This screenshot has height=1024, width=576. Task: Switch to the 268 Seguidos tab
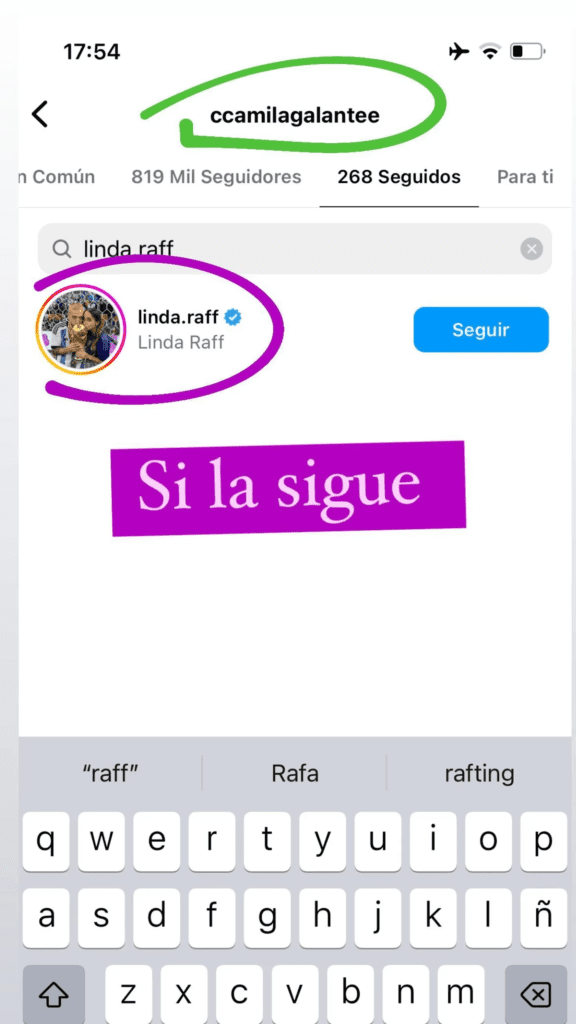(x=399, y=177)
